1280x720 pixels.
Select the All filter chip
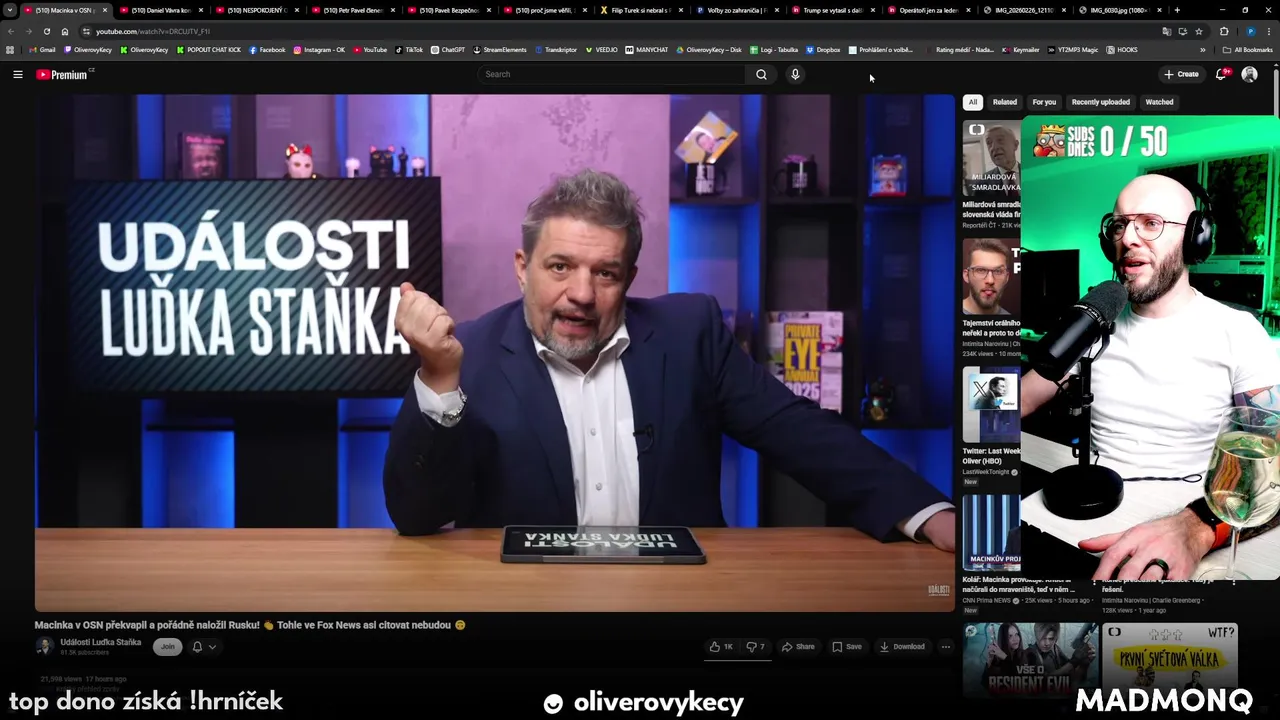(973, 102)
